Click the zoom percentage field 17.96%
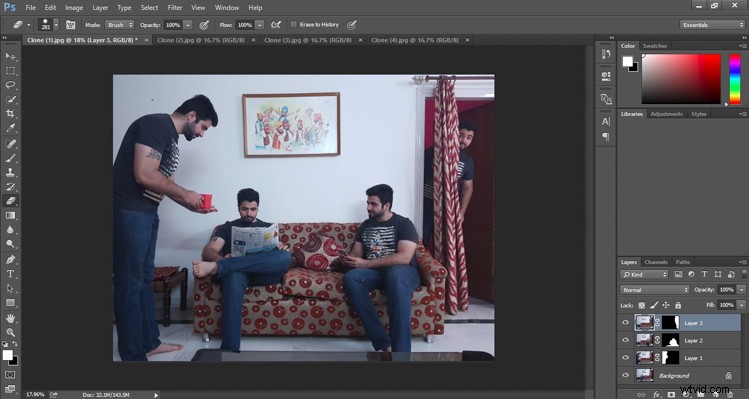Image resolution: width=749 pixels, height=399 pixels. 35,395
